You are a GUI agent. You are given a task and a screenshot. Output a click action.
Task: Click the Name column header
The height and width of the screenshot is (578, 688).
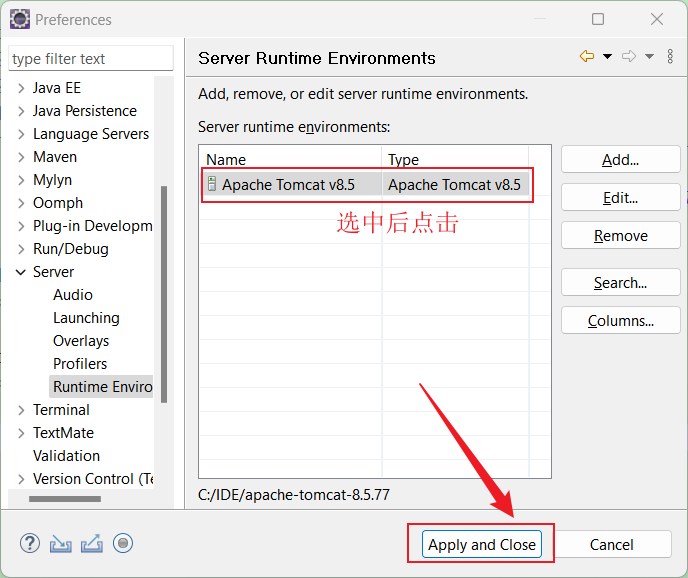tap(290, 159)
